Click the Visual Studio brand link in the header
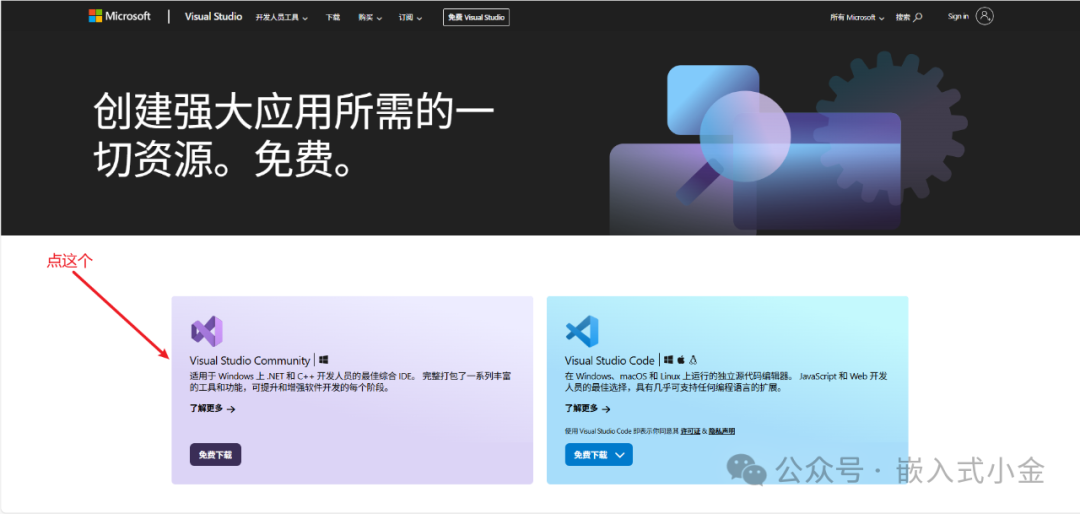Screen dimensions: 1080x514 click(x=214, y=17)
